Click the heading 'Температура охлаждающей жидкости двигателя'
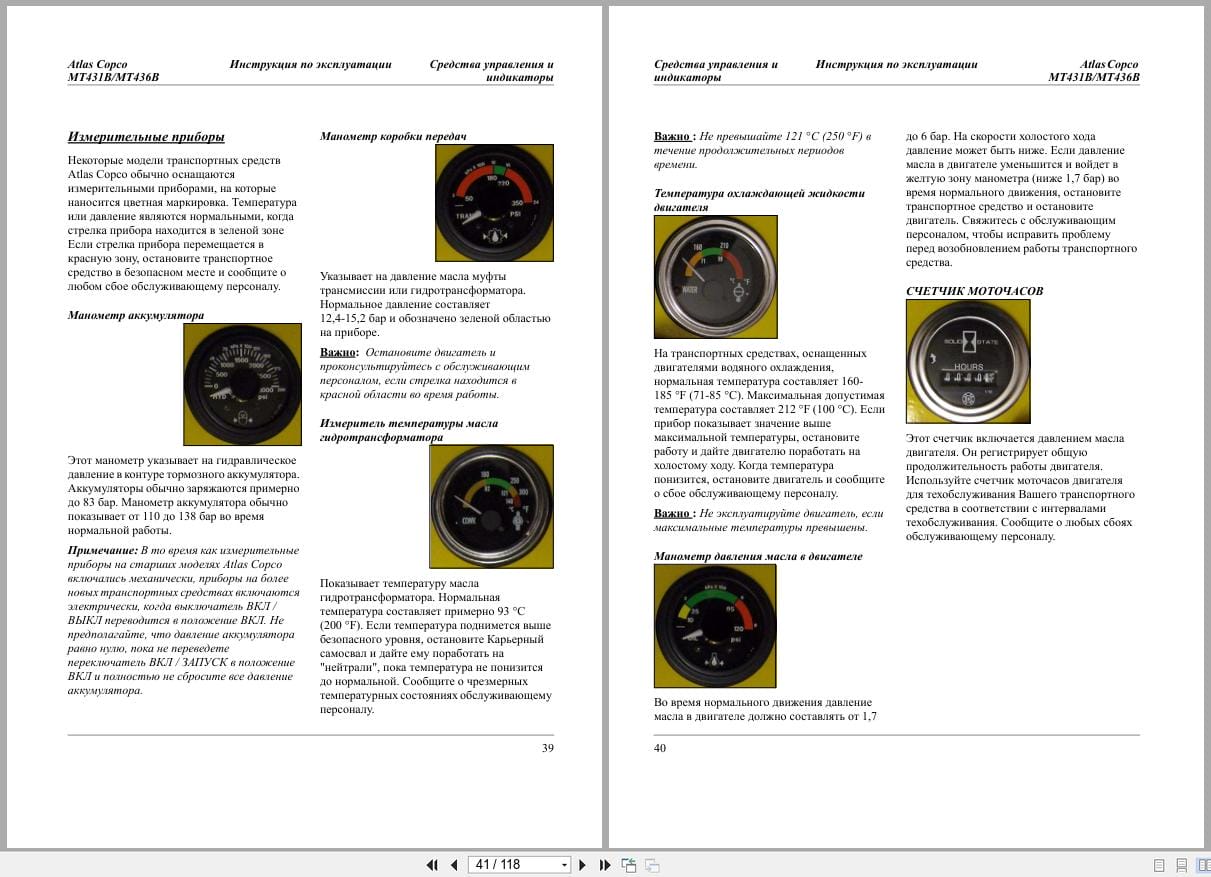Screen dimensions: 1211x877 [760, 200]
